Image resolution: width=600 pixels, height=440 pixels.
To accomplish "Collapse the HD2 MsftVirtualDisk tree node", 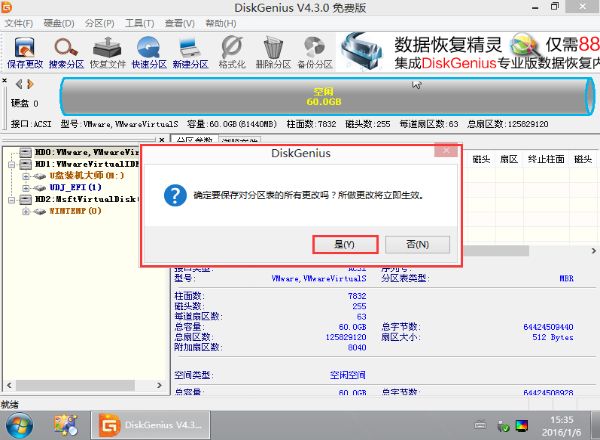I will point(12,199).
